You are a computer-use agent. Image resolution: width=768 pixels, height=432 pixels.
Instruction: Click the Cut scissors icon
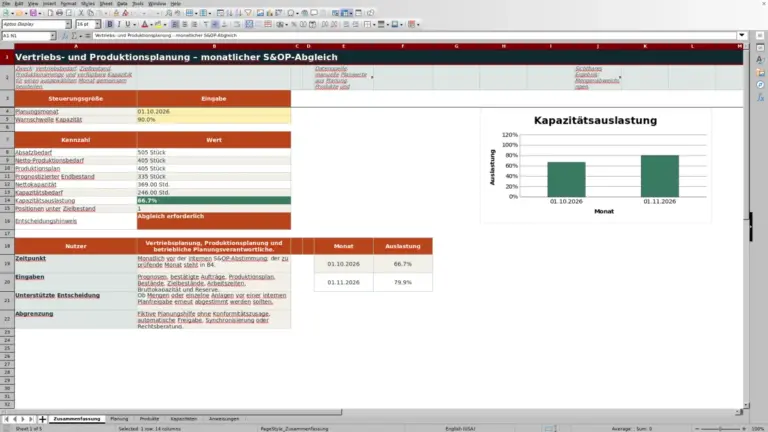[81, 13]
